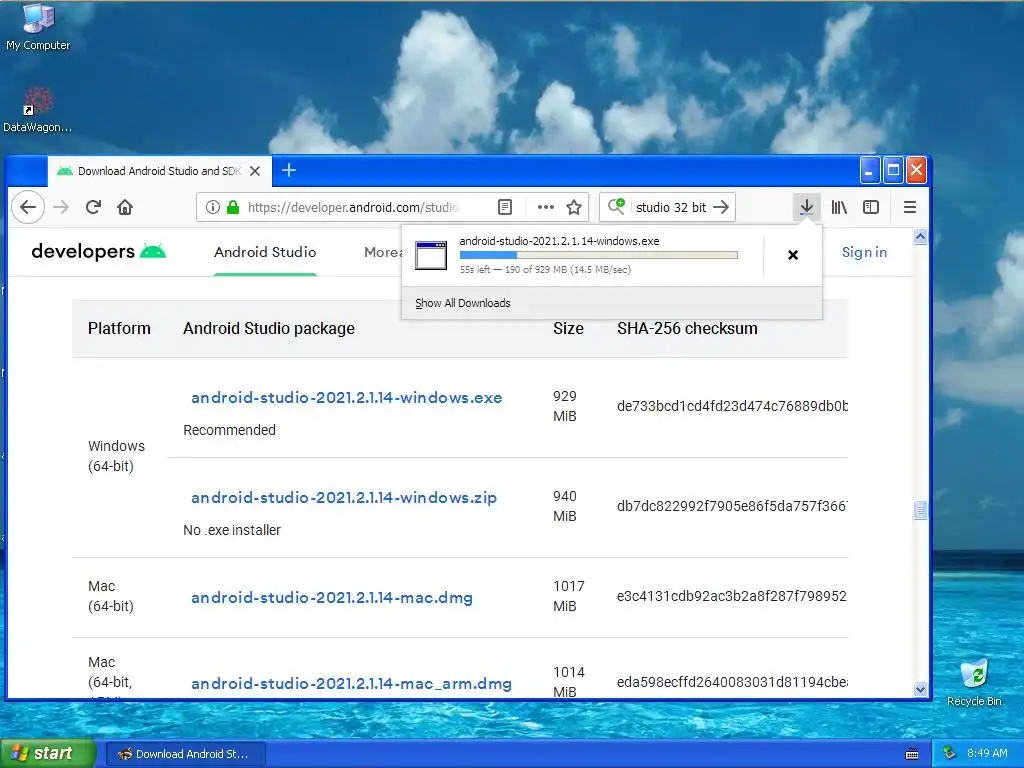Open the Android Studio nav tab

tap(265, 252)
